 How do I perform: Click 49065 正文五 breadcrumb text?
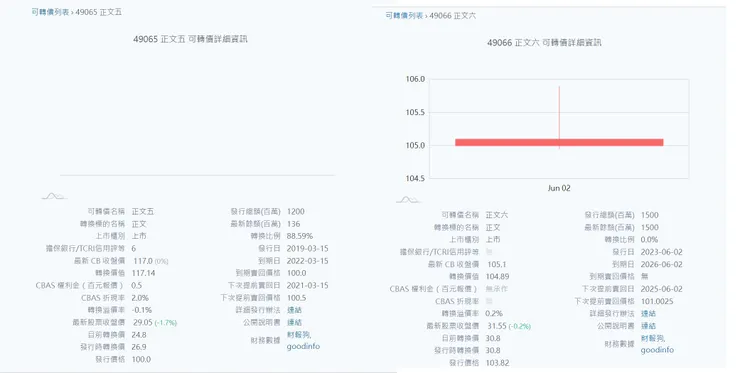point(99,12)
